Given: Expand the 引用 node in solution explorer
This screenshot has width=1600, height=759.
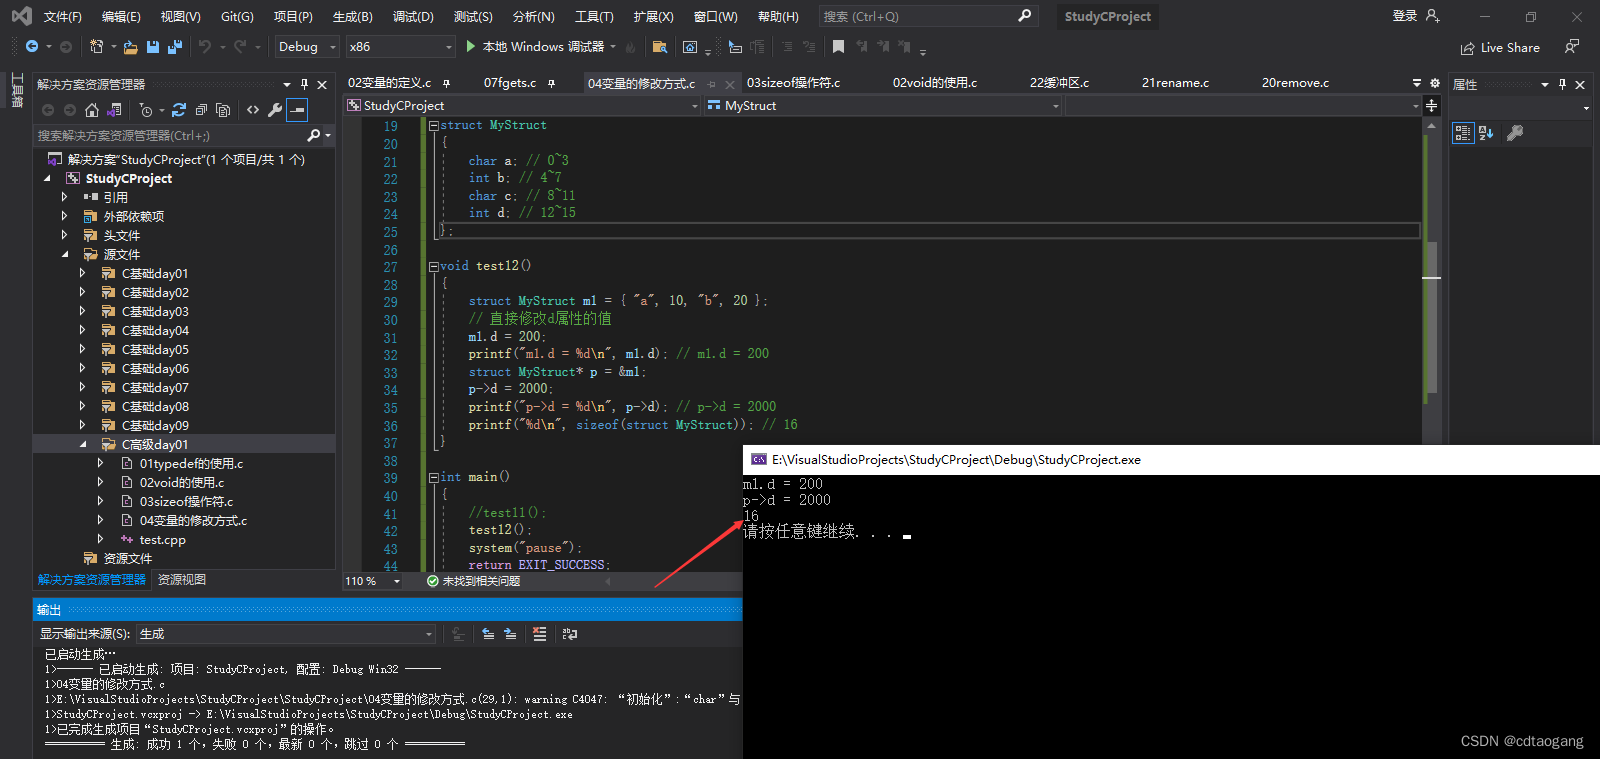Looking at the screenshot, I should [64, 197].
